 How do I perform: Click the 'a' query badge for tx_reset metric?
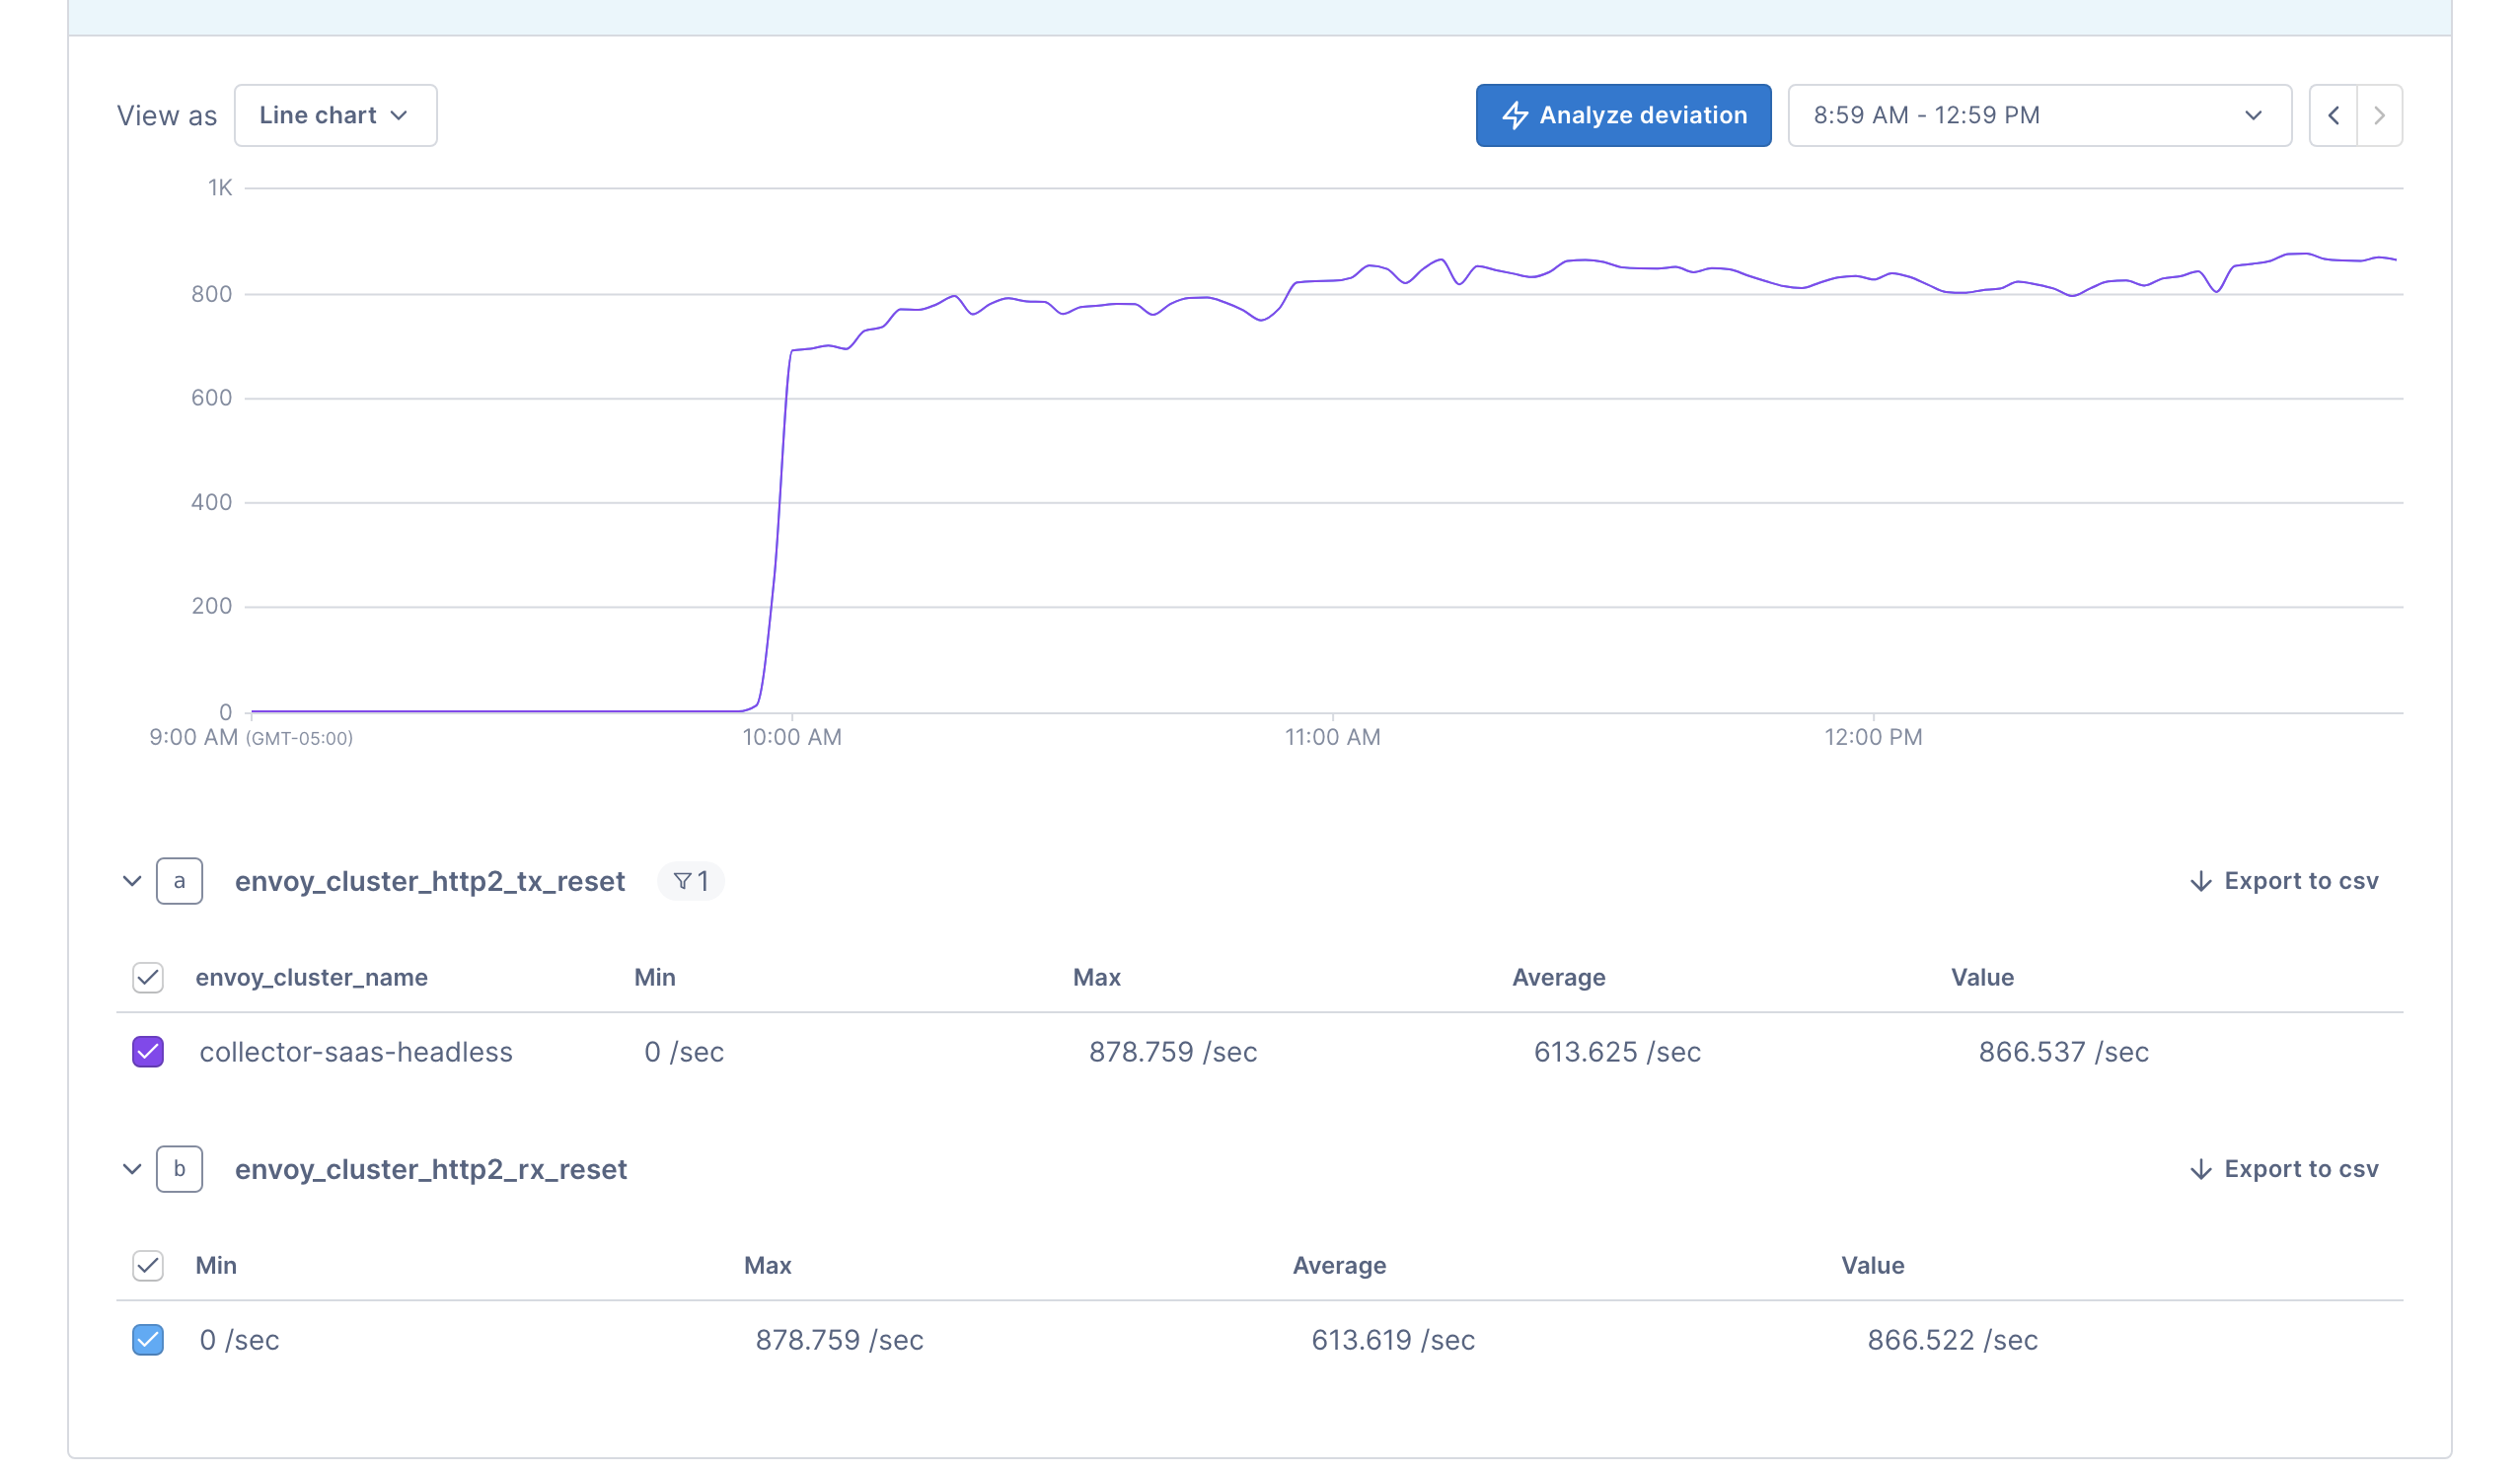180,881
